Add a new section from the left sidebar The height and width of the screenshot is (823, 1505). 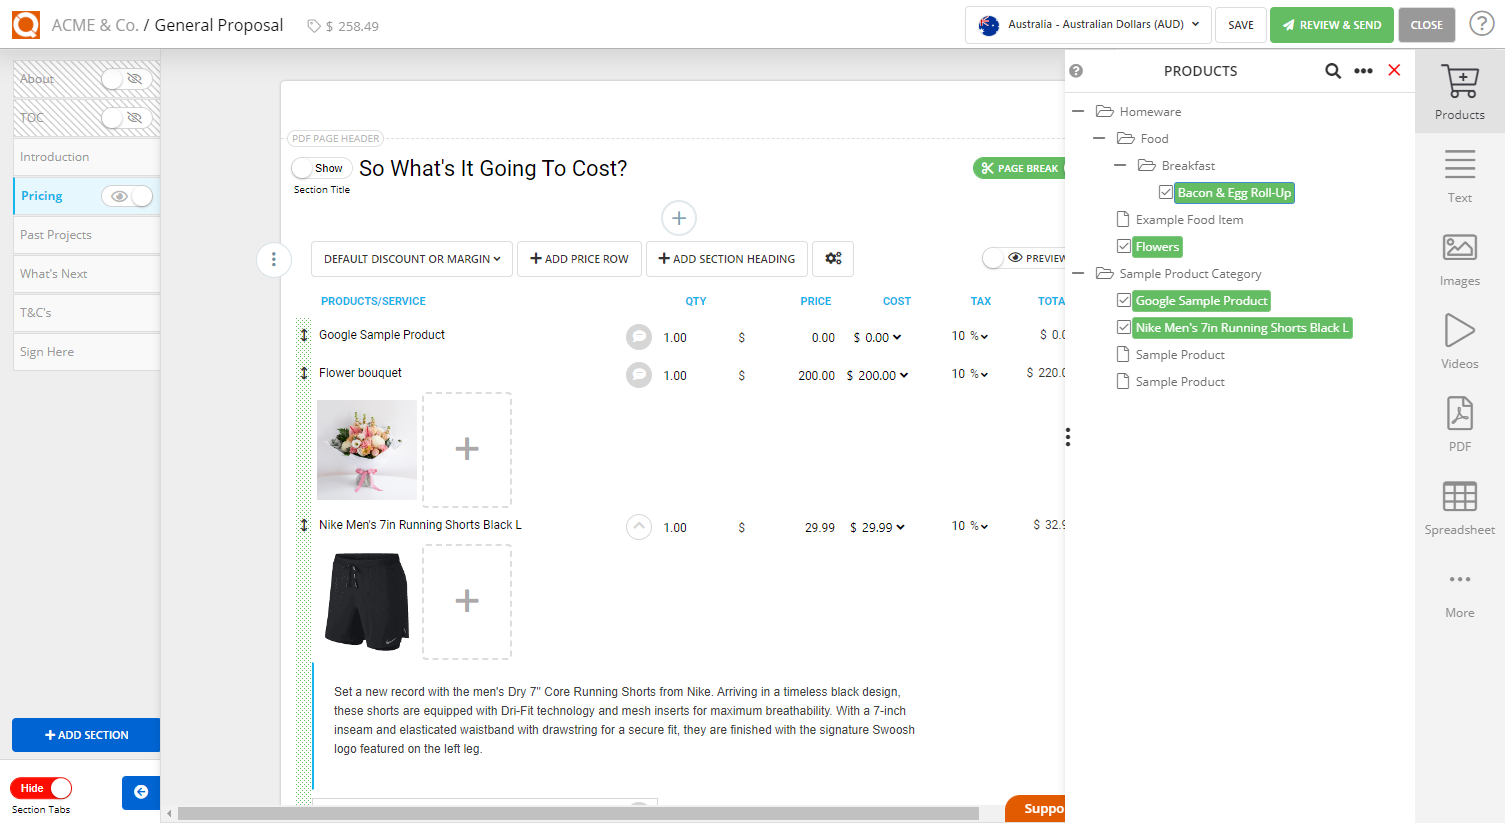coord(85,734)
